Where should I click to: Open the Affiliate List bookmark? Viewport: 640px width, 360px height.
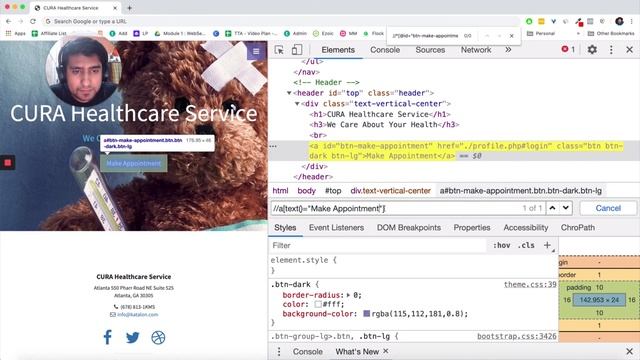pos(49,33)
